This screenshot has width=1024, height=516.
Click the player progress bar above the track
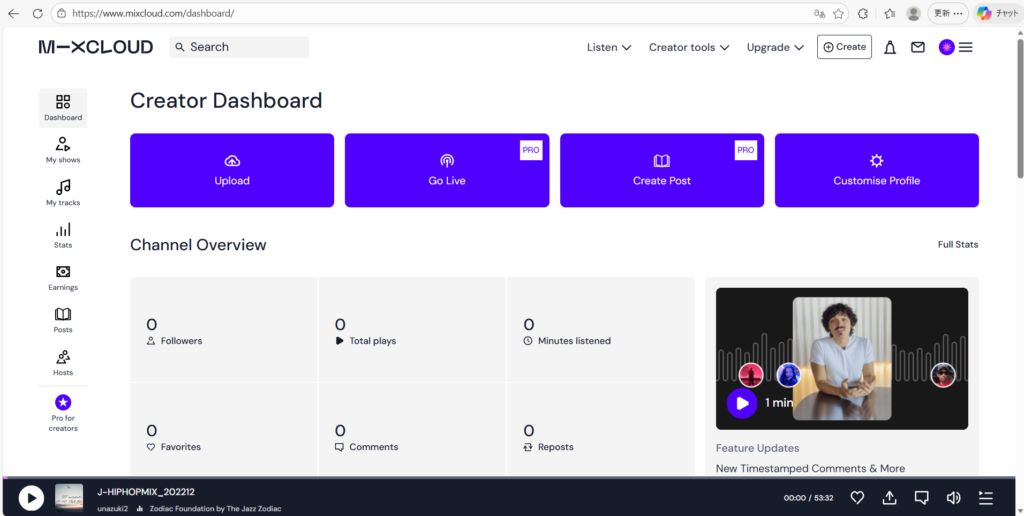tap(500, 478)
